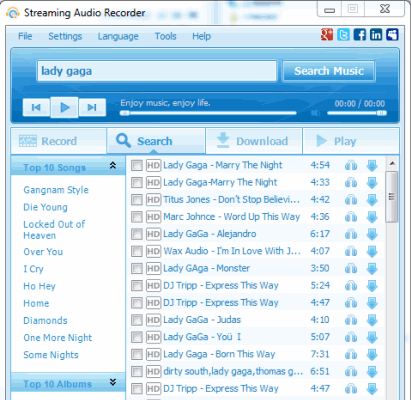
Task: Switch to the Record tab
Action: click(59, 141)
